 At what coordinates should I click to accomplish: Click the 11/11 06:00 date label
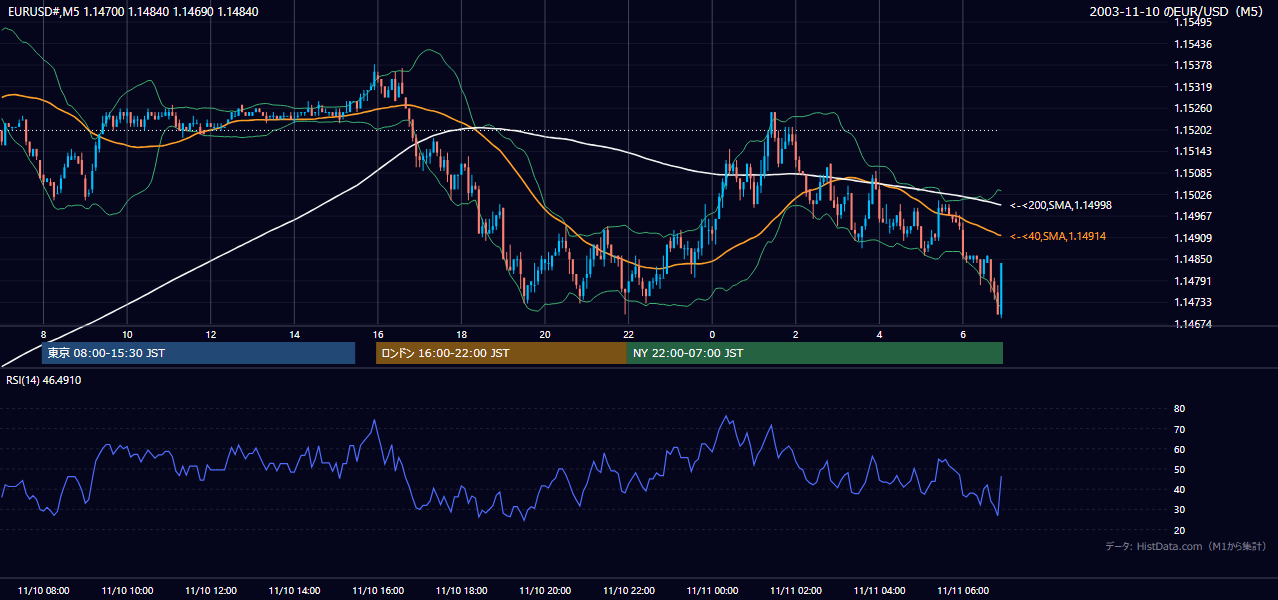tap(963, 591)
